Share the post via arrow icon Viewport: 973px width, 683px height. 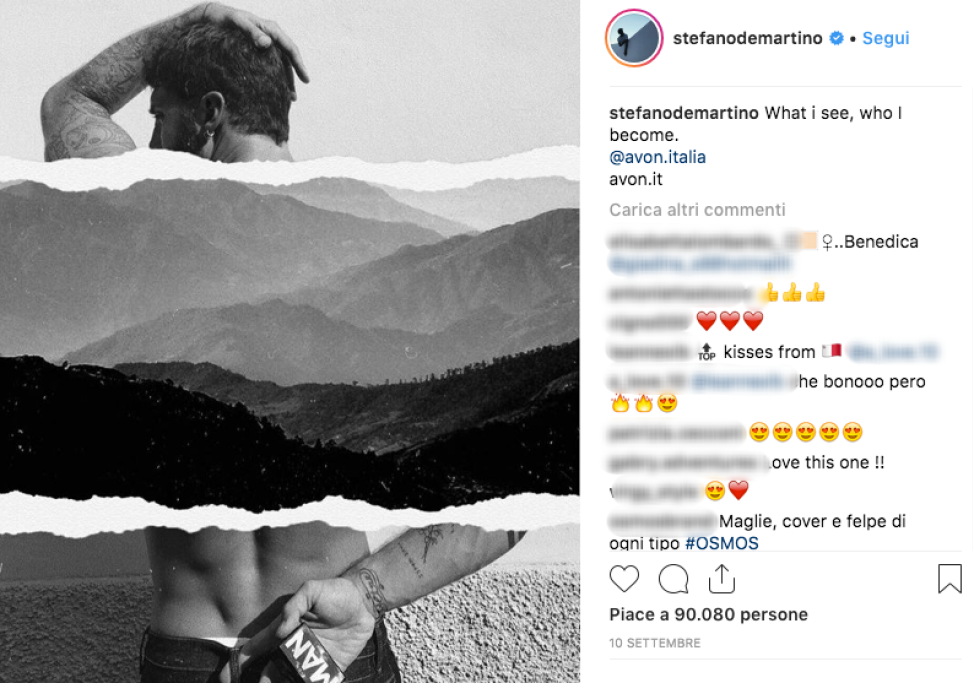pos(722,578)
